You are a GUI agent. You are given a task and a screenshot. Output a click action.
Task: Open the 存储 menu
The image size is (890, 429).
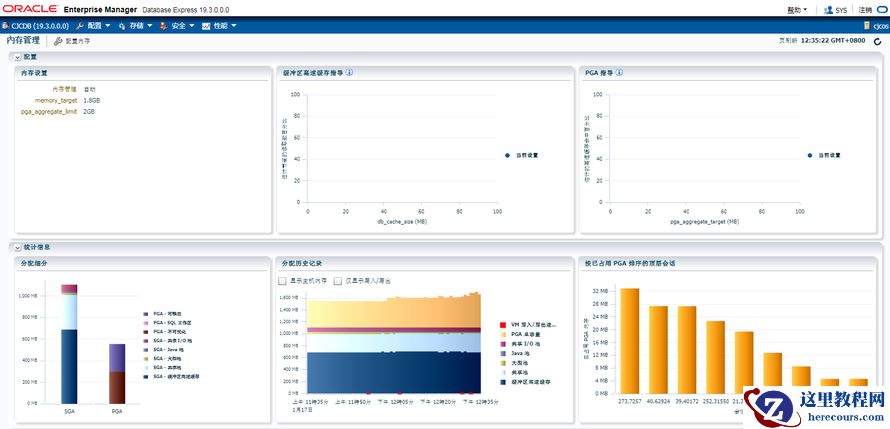135,26
